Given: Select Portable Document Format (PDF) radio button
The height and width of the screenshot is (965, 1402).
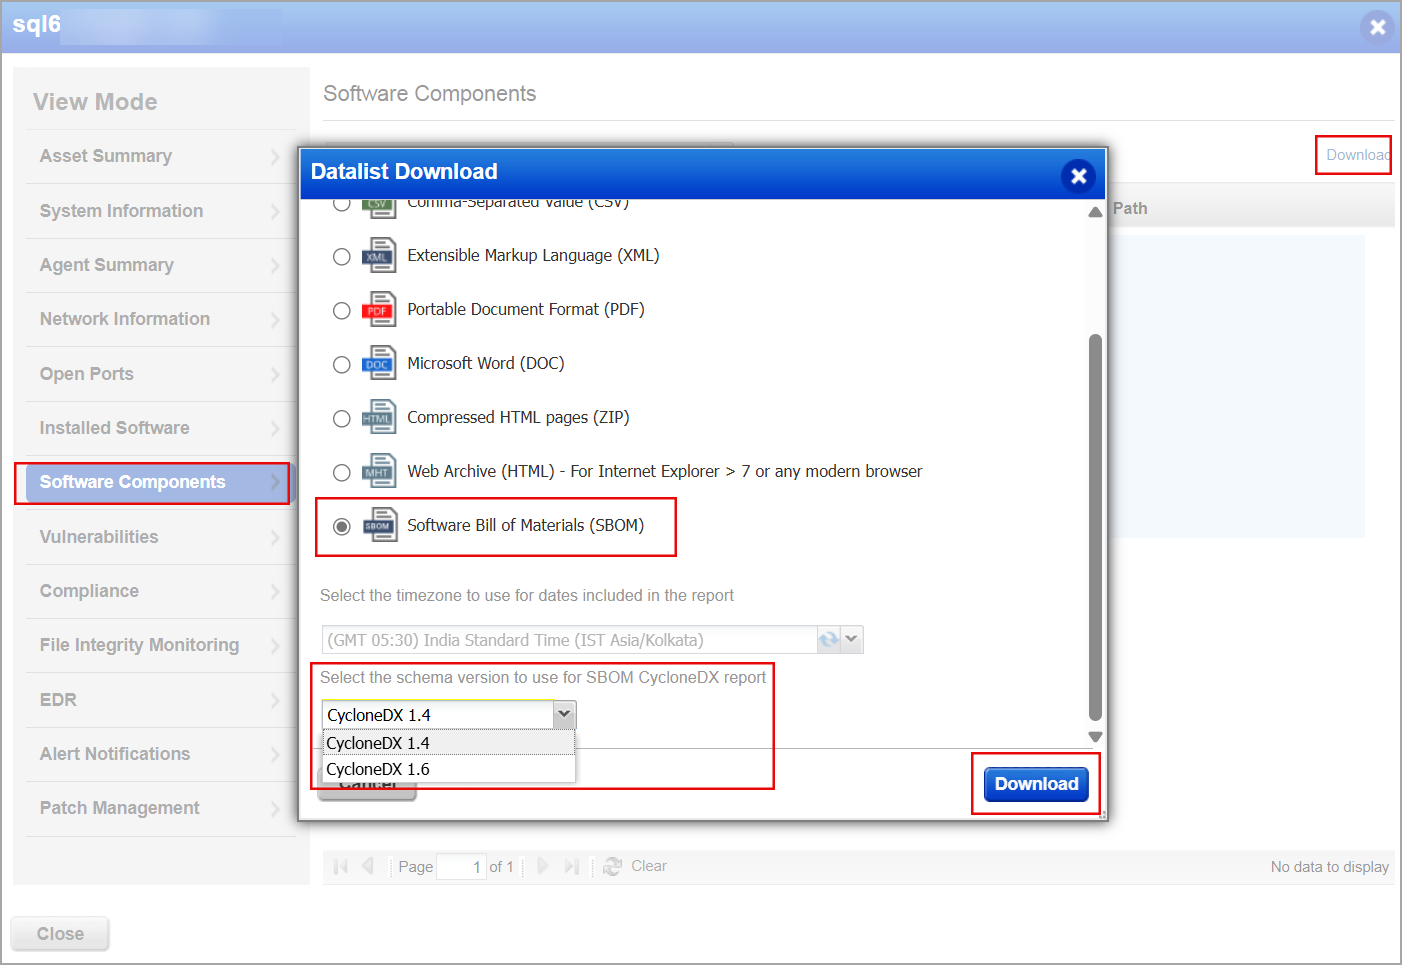Looking at the screenshot, I should 342,311.
